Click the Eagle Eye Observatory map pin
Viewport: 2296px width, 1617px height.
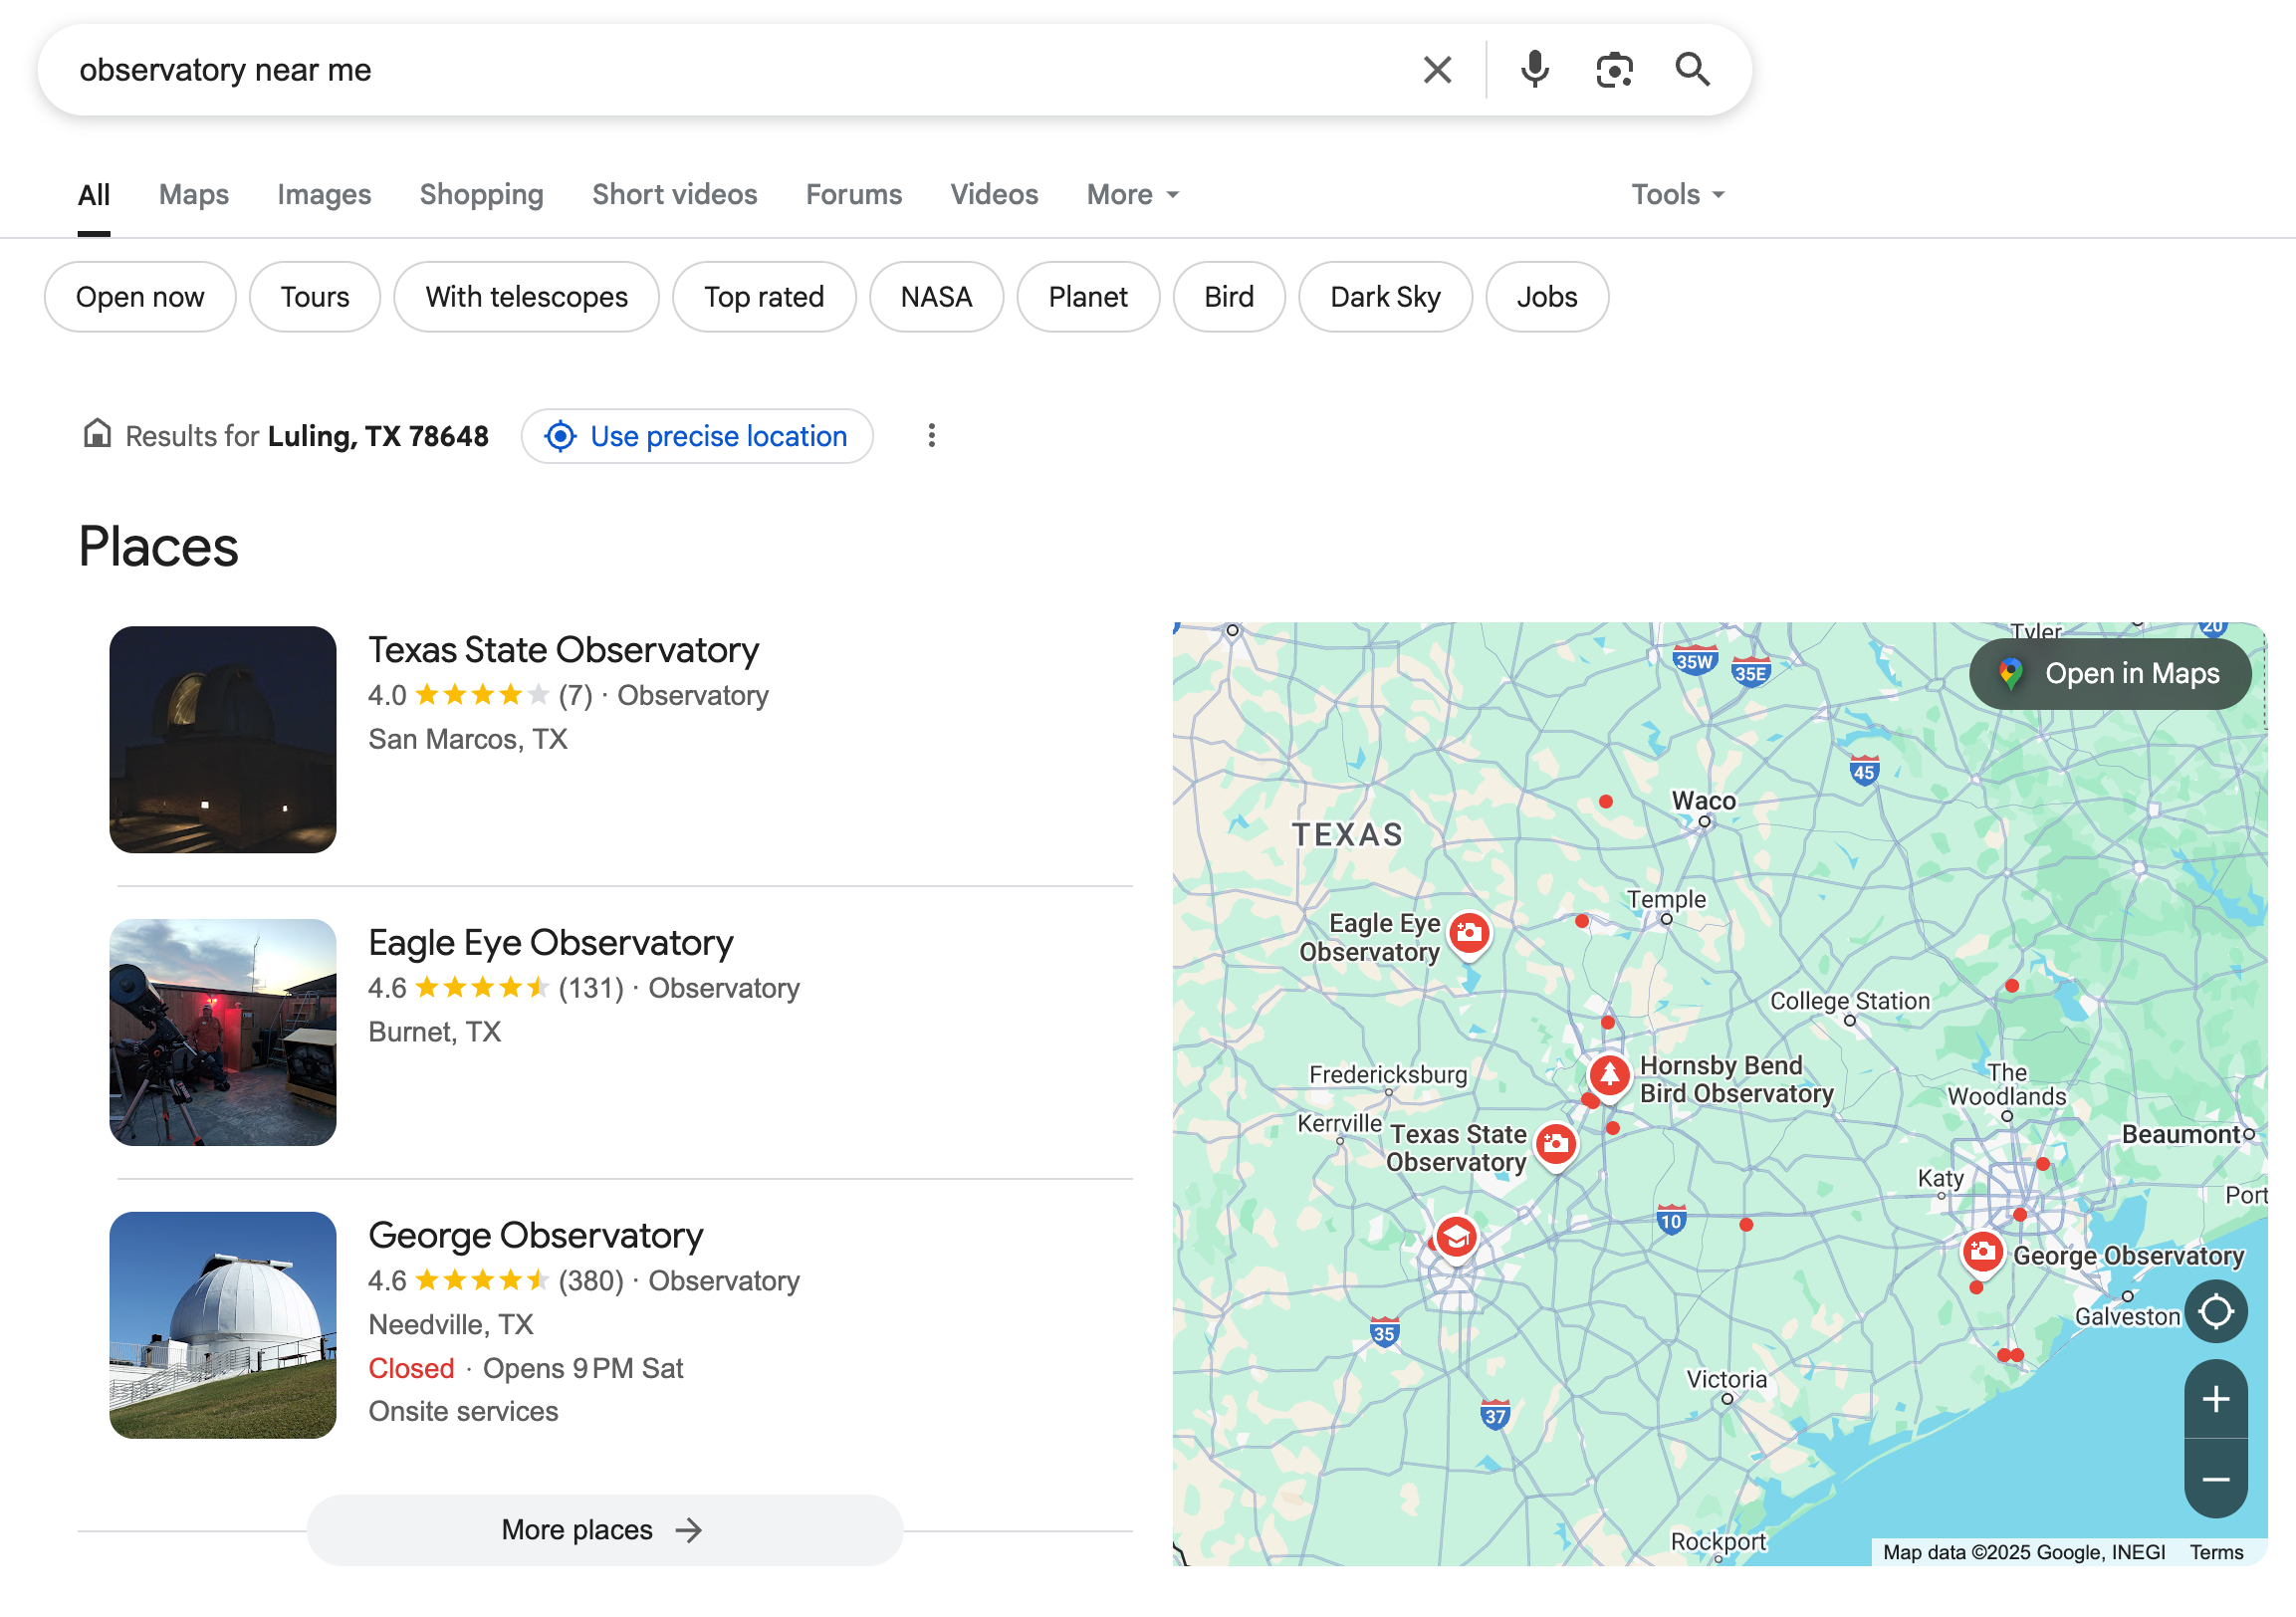(x=1469, y=935)
